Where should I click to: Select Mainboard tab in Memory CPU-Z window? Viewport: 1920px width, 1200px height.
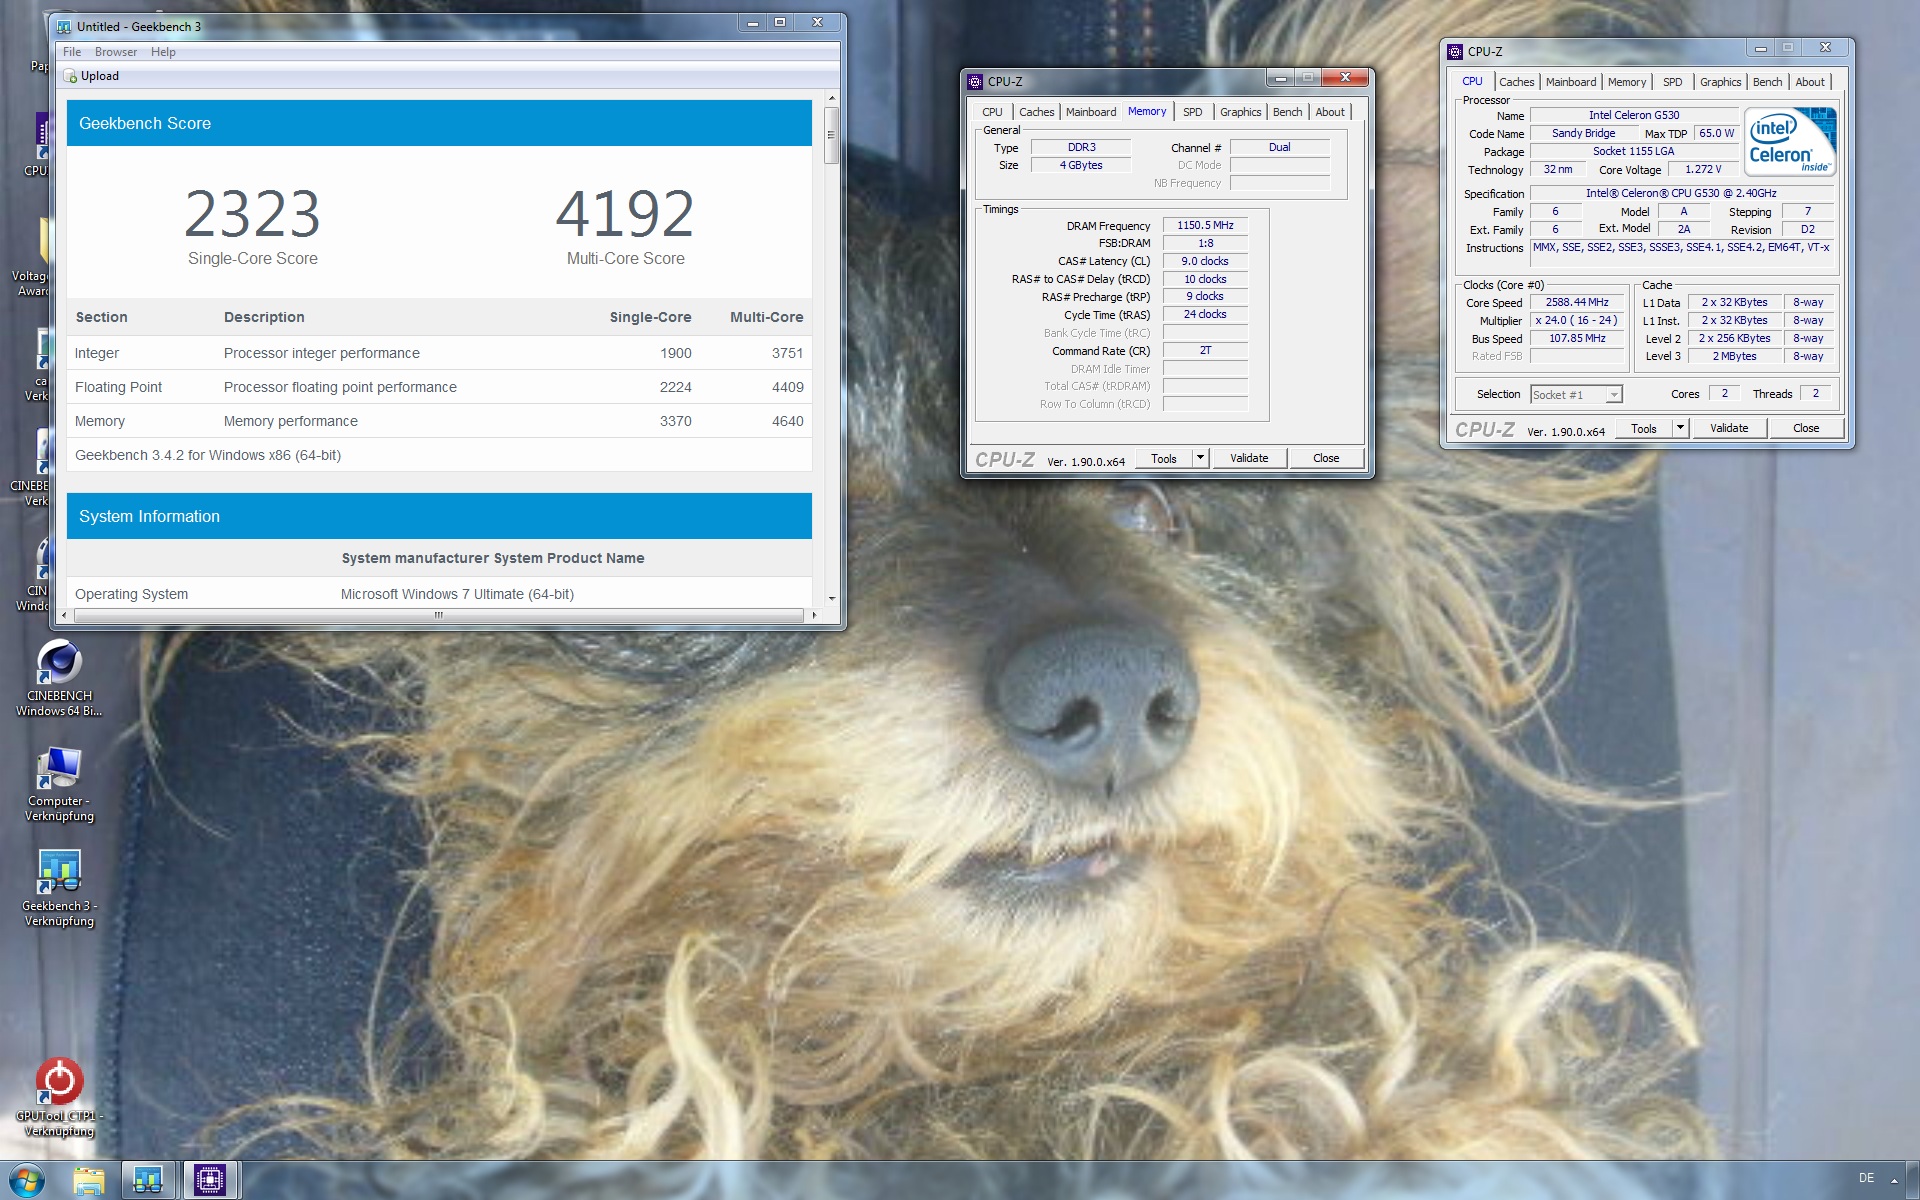point(1090,112)
